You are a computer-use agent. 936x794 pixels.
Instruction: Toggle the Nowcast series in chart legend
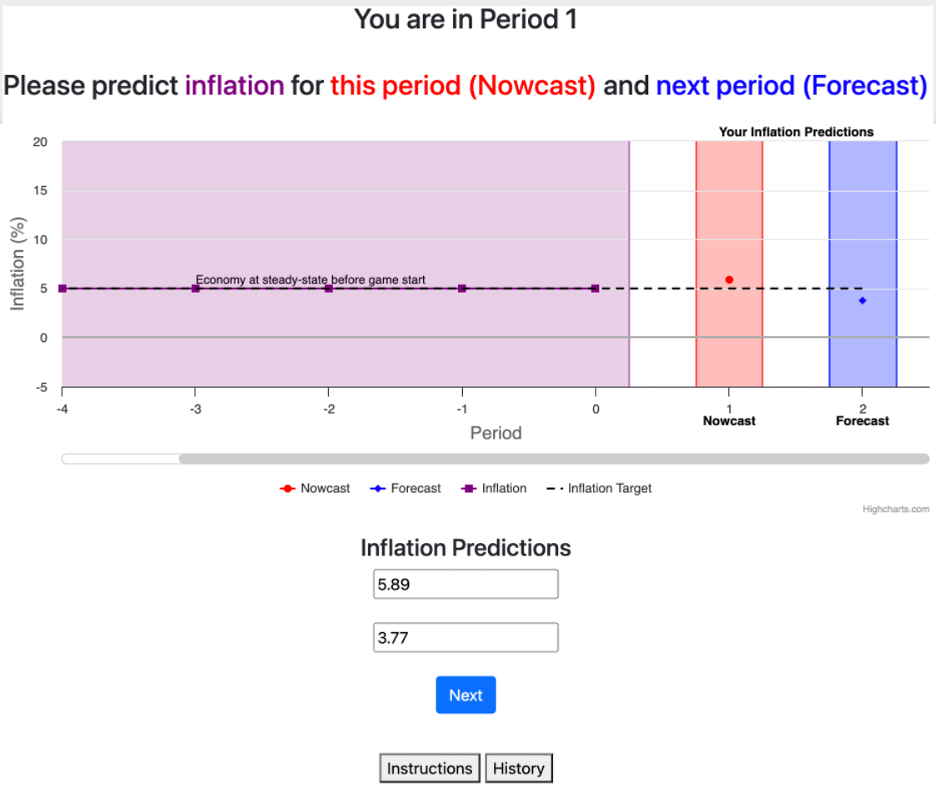click(x=318, y=488)
